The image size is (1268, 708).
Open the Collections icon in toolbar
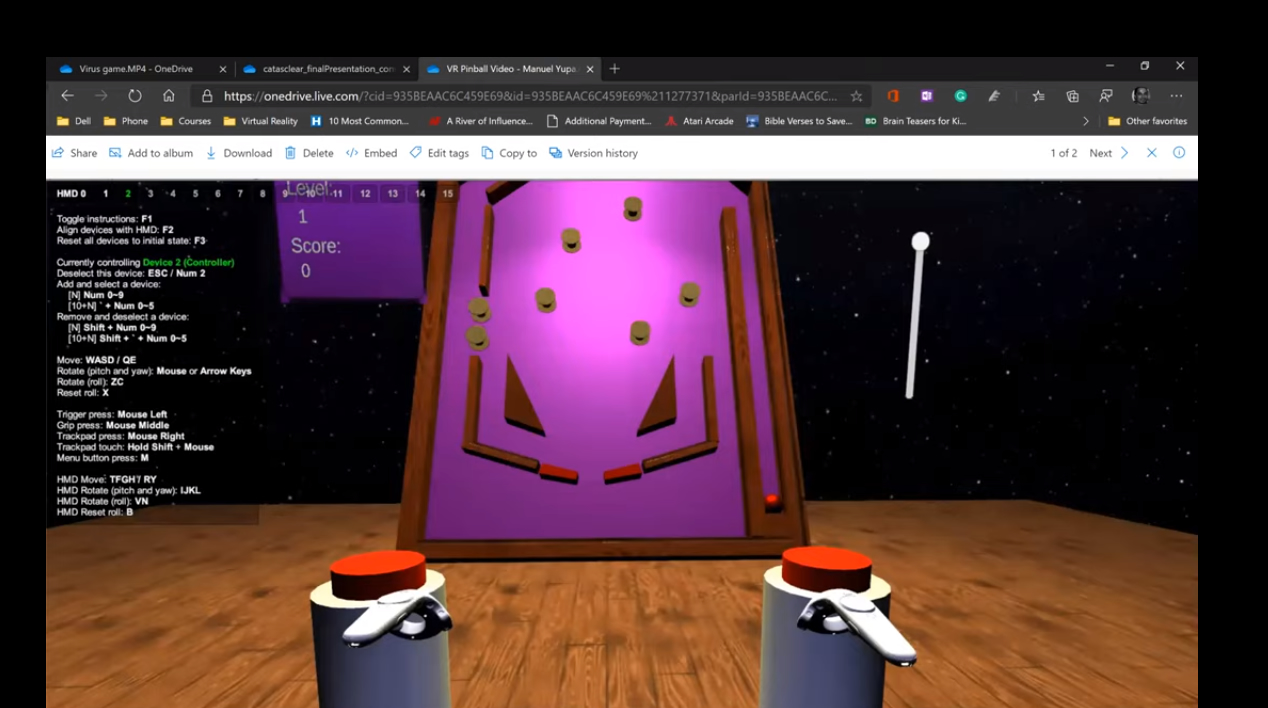click(1072, 96)
